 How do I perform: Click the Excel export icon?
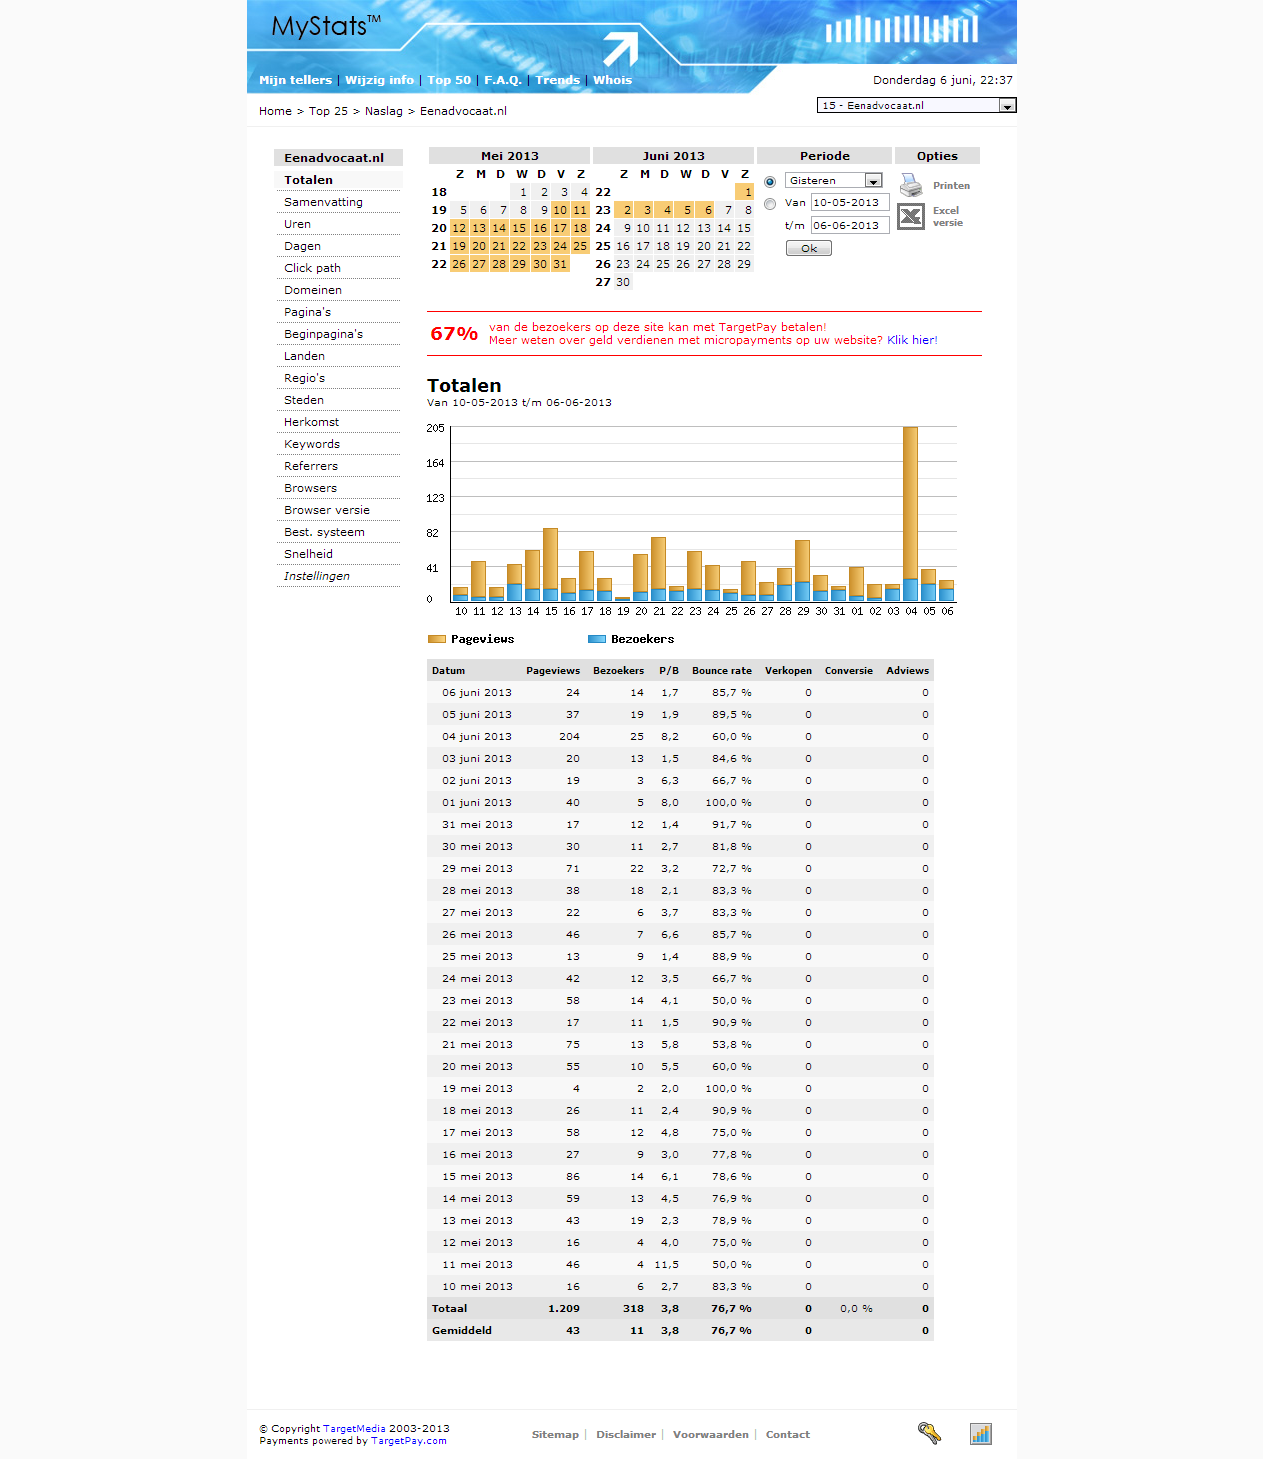[911, 216]
